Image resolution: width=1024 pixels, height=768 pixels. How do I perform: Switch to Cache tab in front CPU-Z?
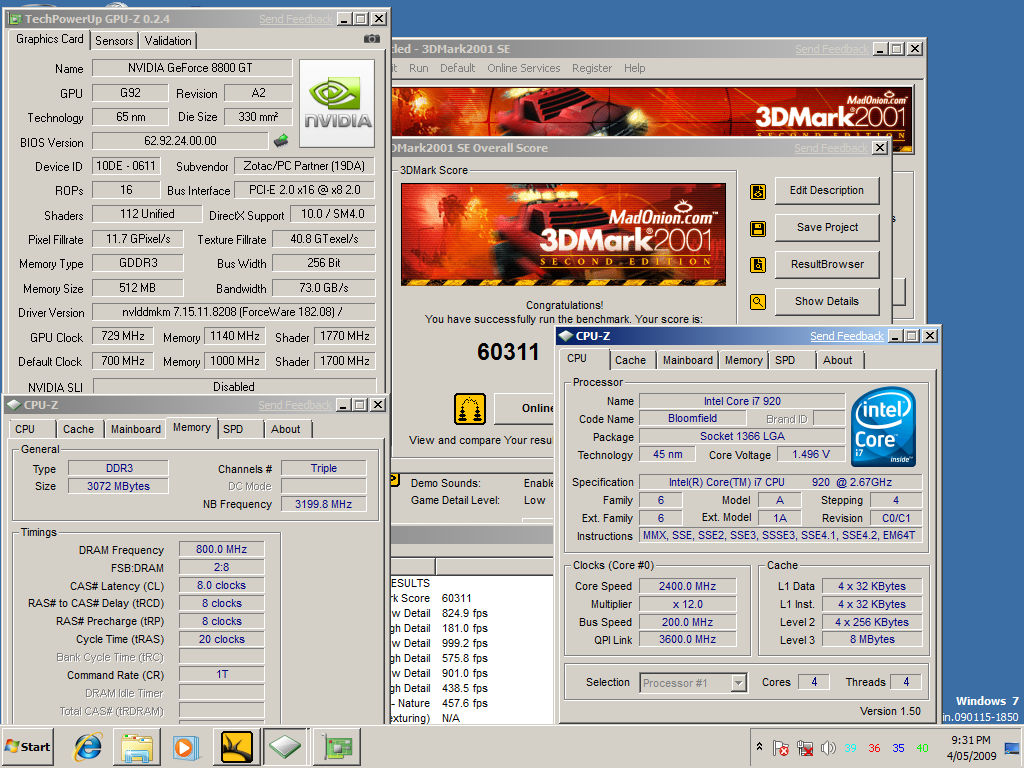pyautogui.click(x=630, y=360)
